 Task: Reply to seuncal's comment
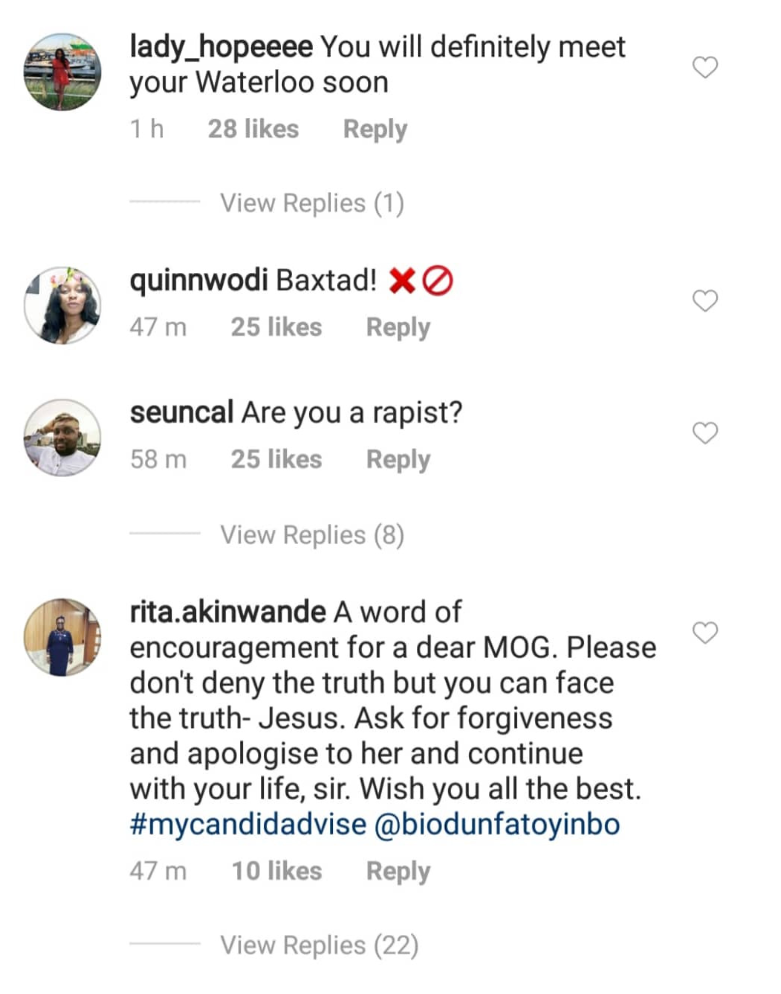pos(398,460)
